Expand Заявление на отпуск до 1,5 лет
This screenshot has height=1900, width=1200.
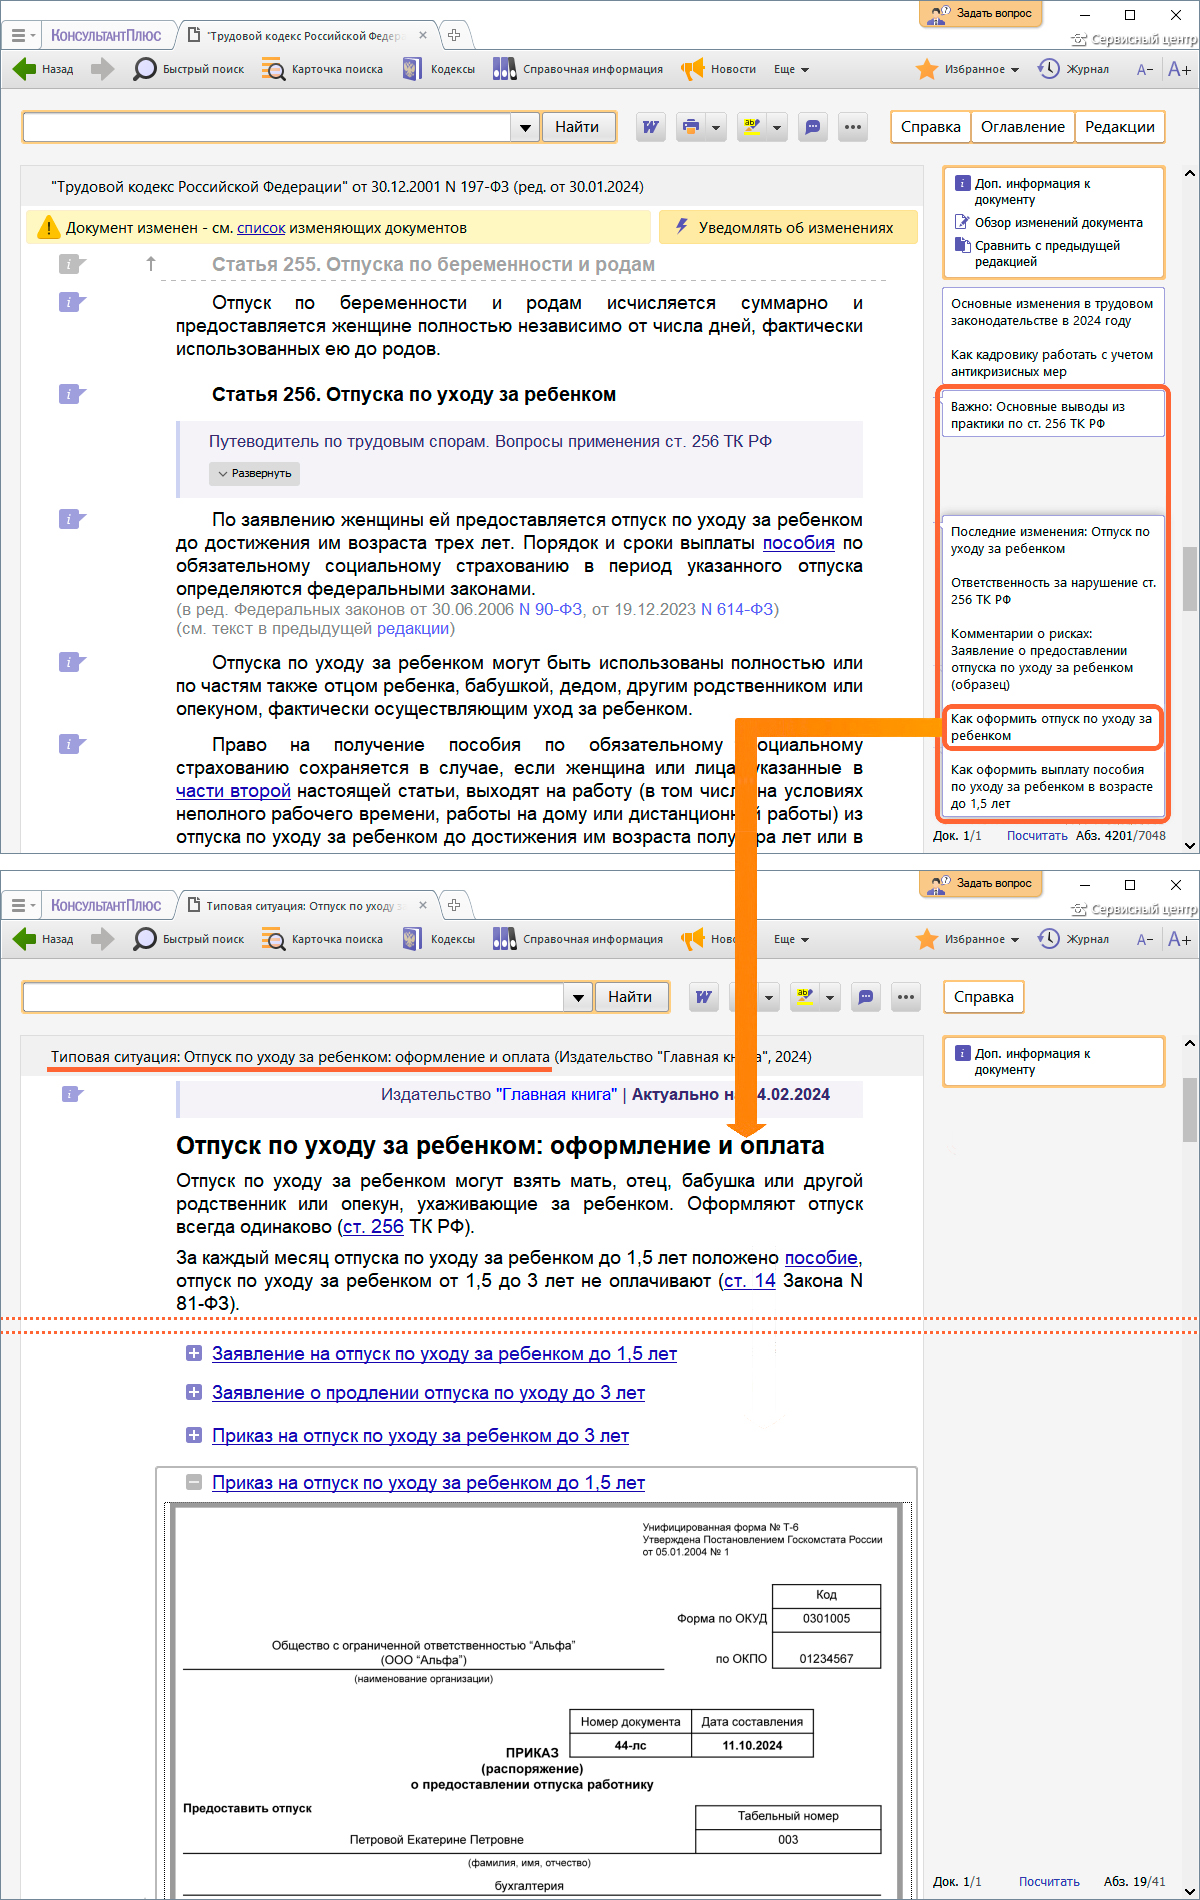(194, 1354)
